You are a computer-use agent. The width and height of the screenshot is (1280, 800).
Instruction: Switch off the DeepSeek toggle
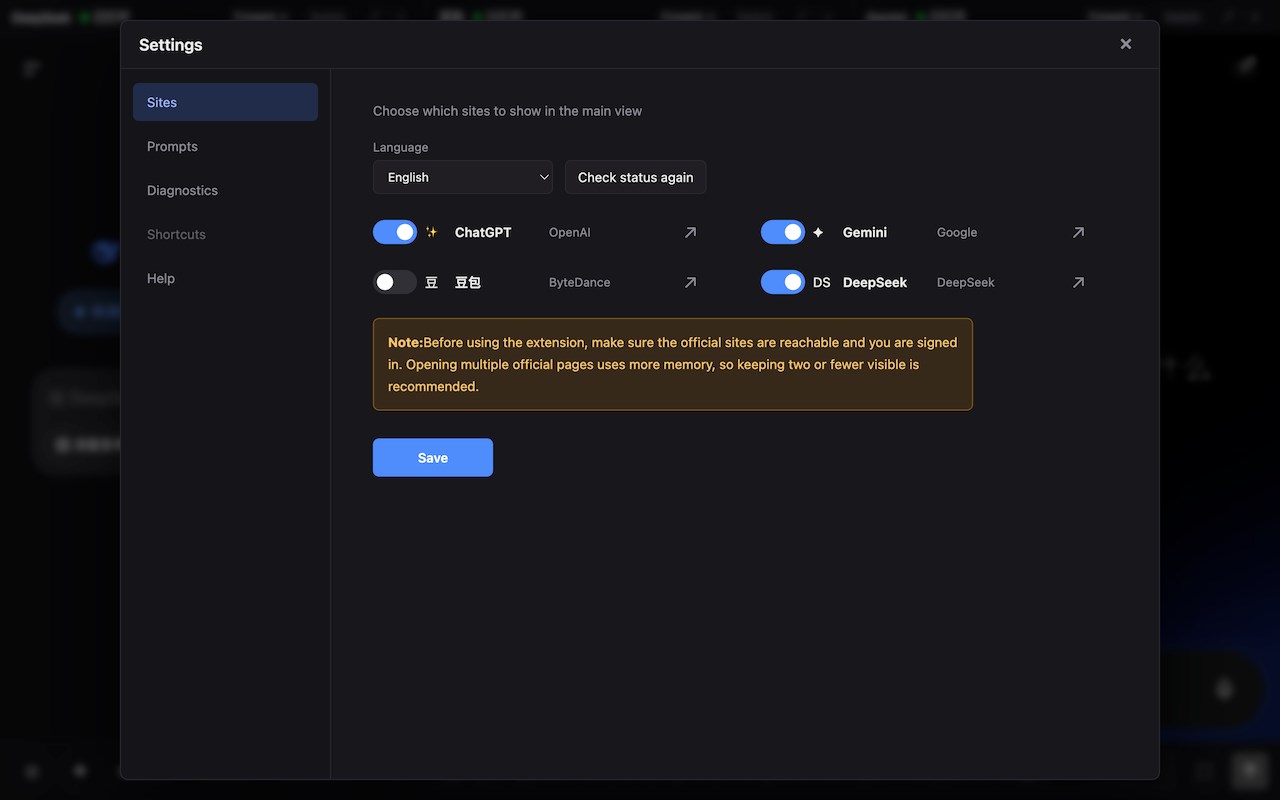[783, 282]
